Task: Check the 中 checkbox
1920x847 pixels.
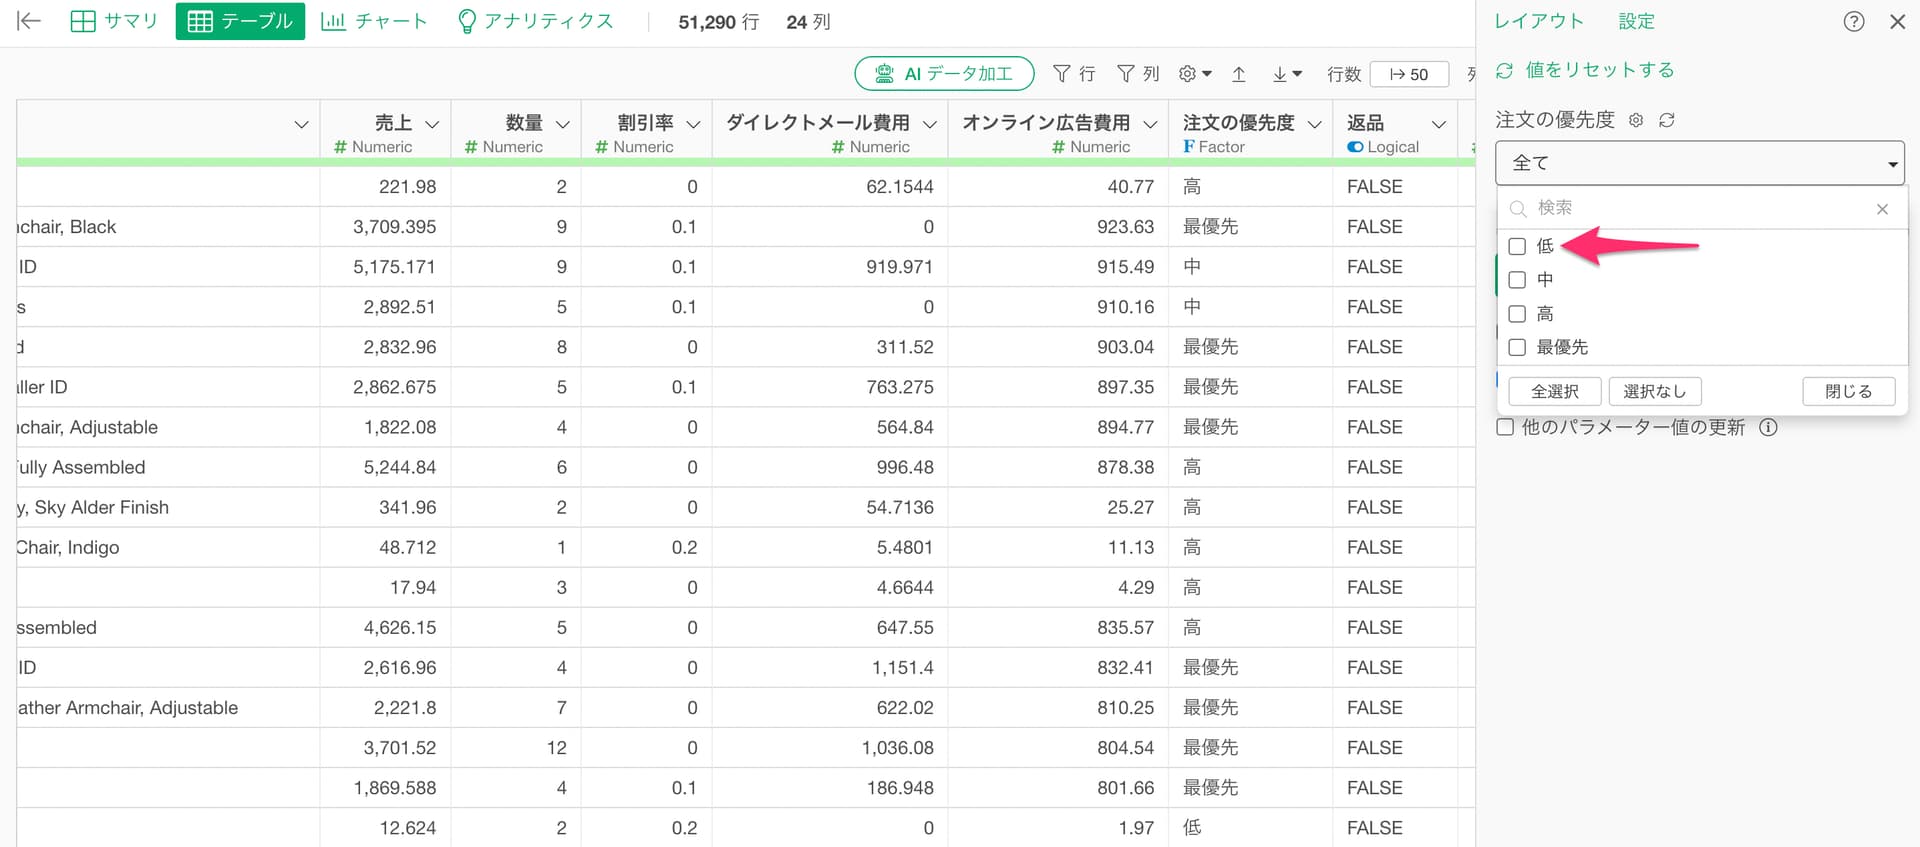Action: (x=1517, y=280)
